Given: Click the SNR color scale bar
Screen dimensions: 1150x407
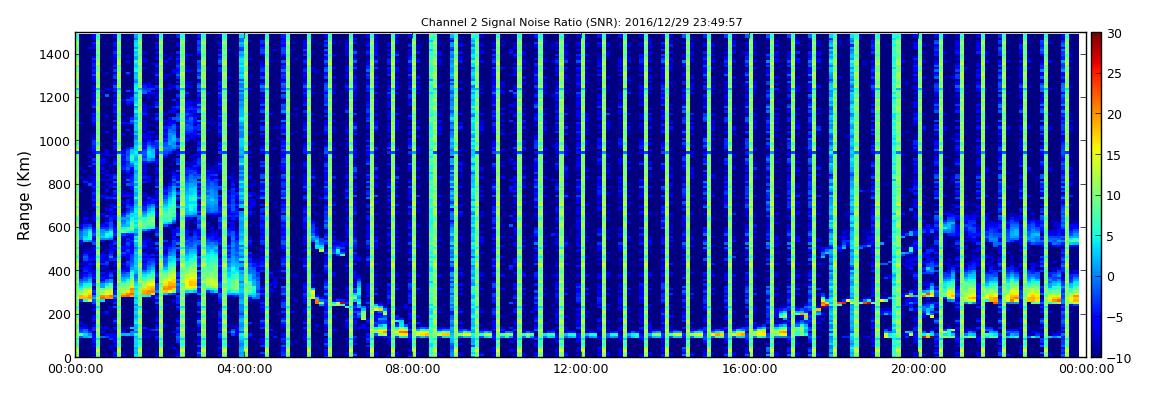Looking at the screenshot, I should [x=1096, y=195].
